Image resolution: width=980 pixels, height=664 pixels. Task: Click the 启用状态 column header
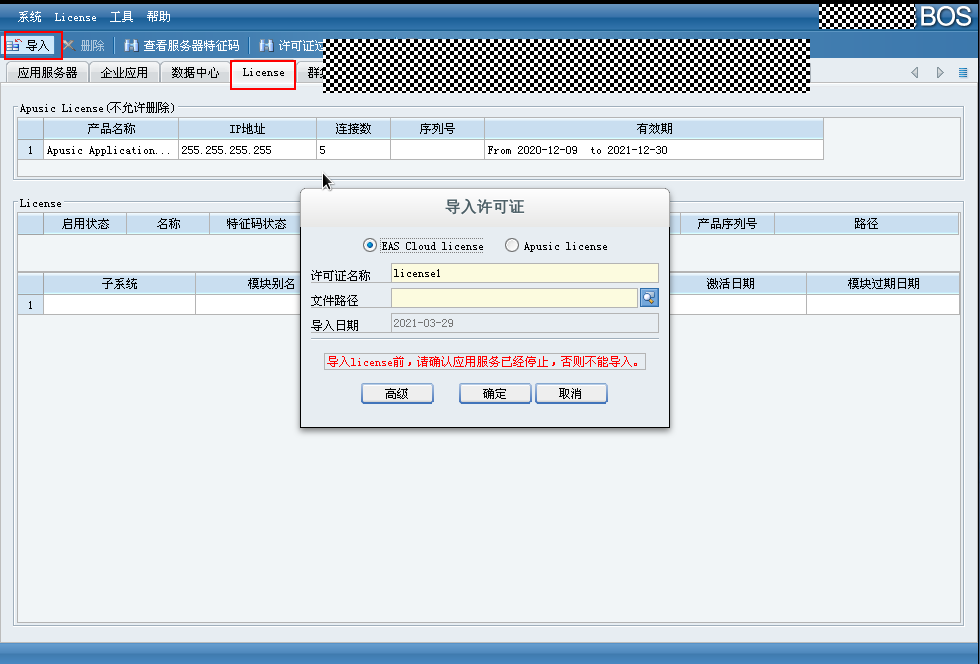pos(85,224)
